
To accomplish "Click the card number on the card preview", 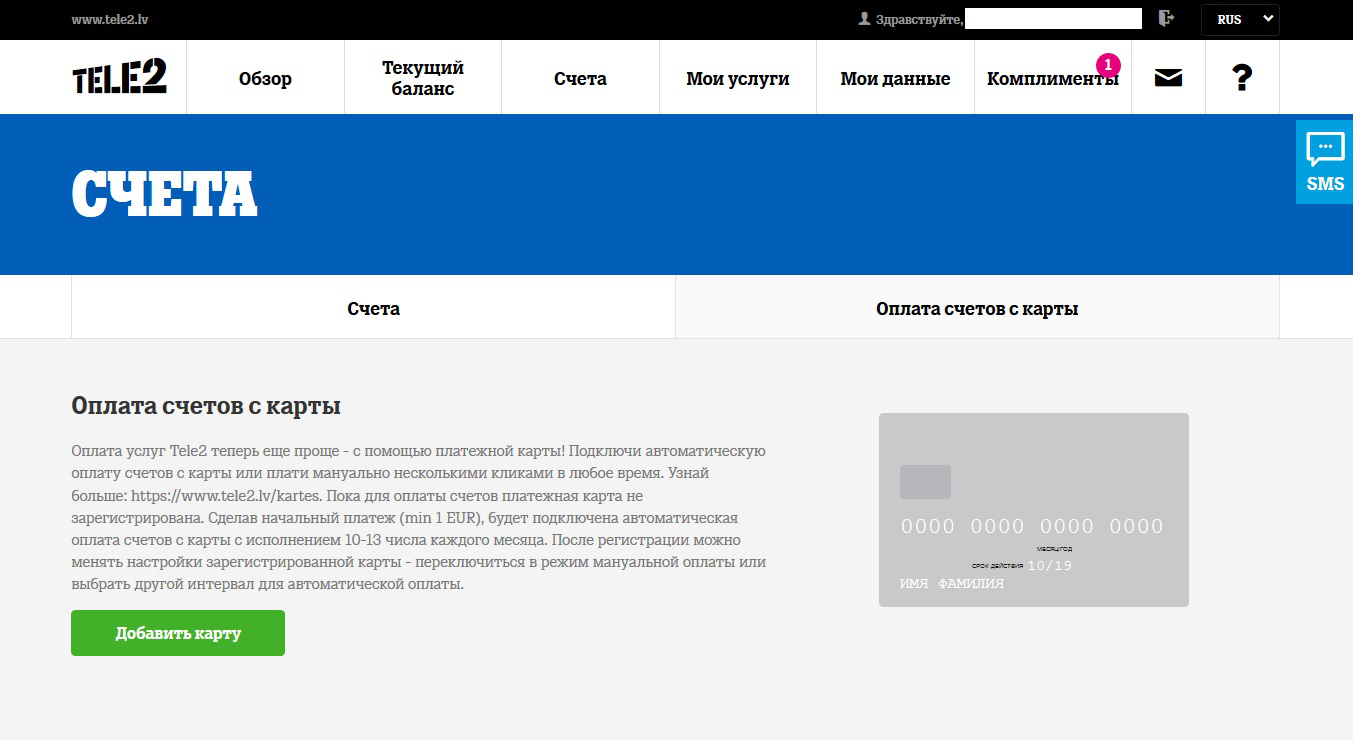I will coord(1032,526).
